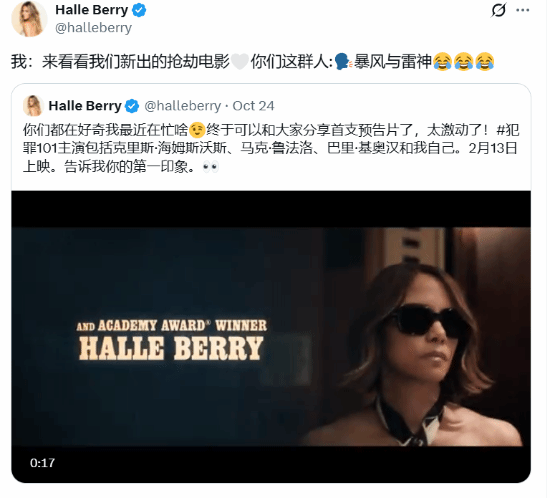Open the quoted tweet's Halle Berry name
550x498 pixels.
(85, 106)
